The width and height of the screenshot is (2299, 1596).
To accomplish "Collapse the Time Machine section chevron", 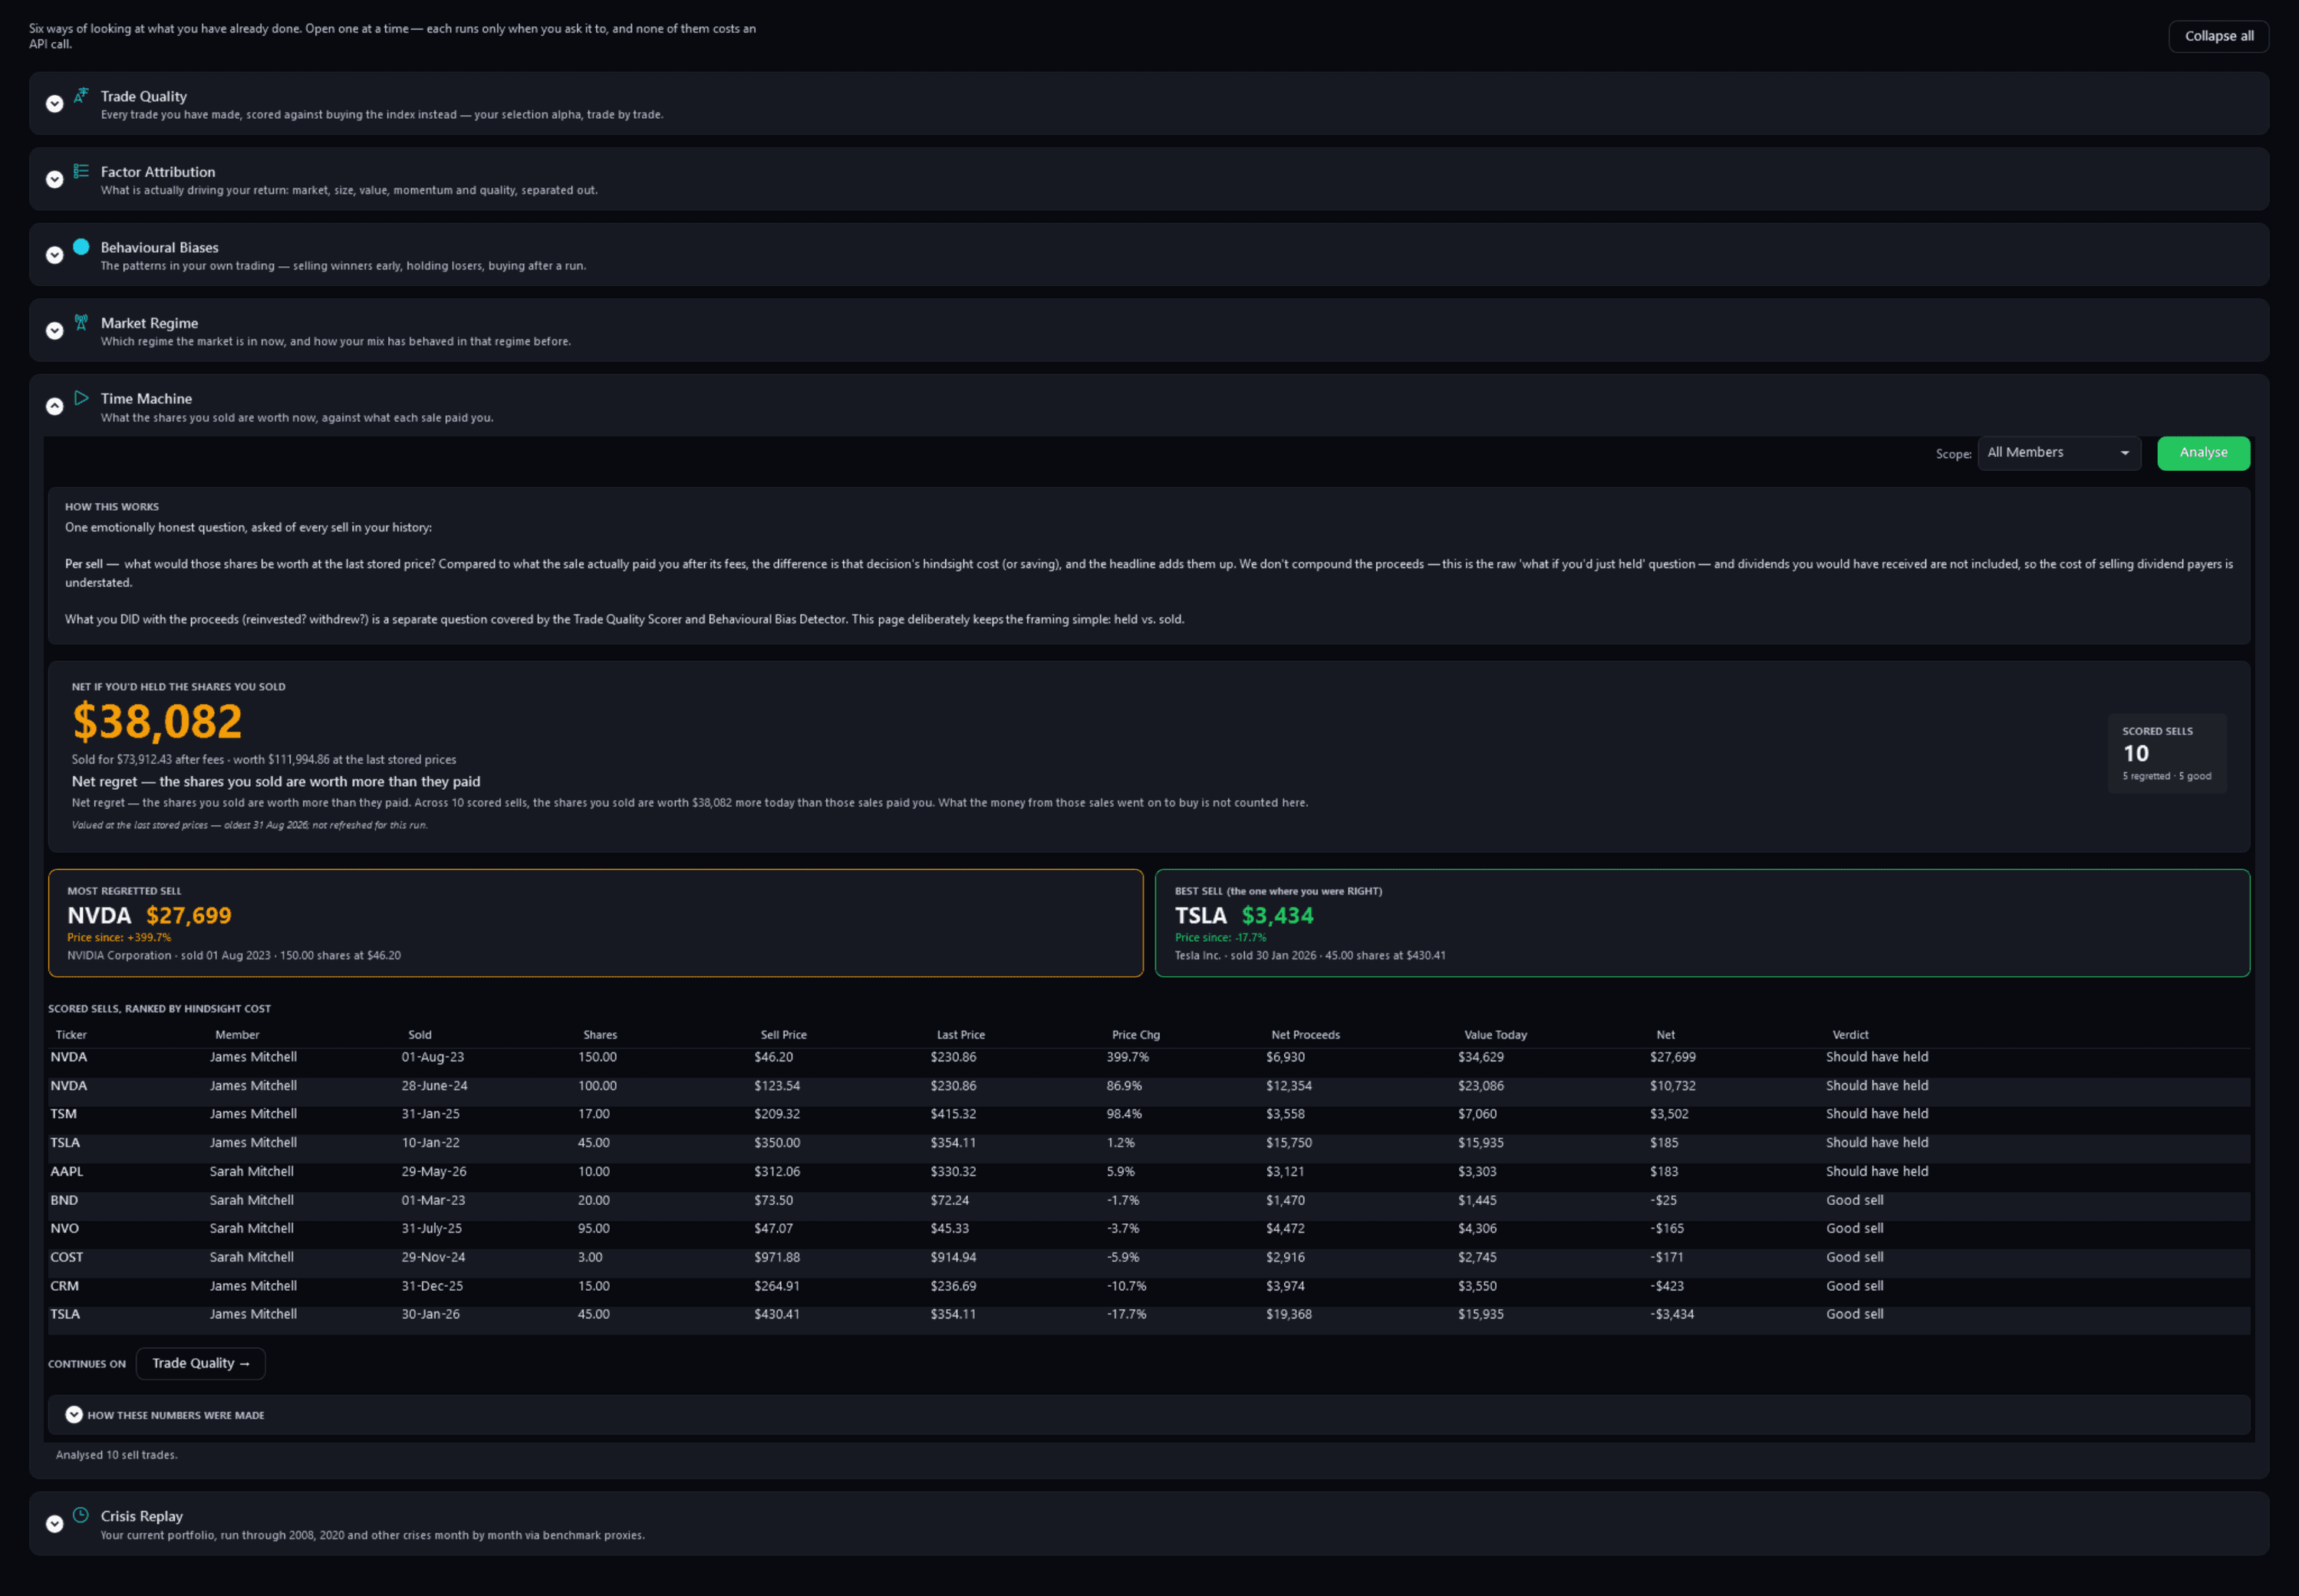I will tap(55, 406).
